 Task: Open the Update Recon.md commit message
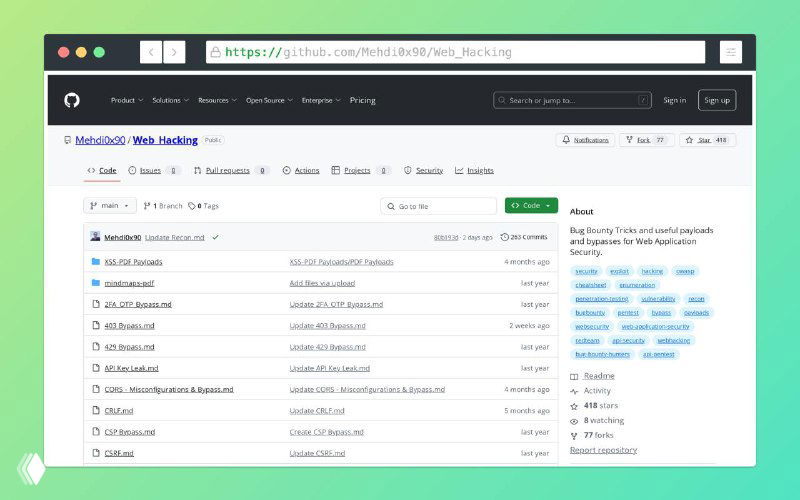click(x=174, y=237)
